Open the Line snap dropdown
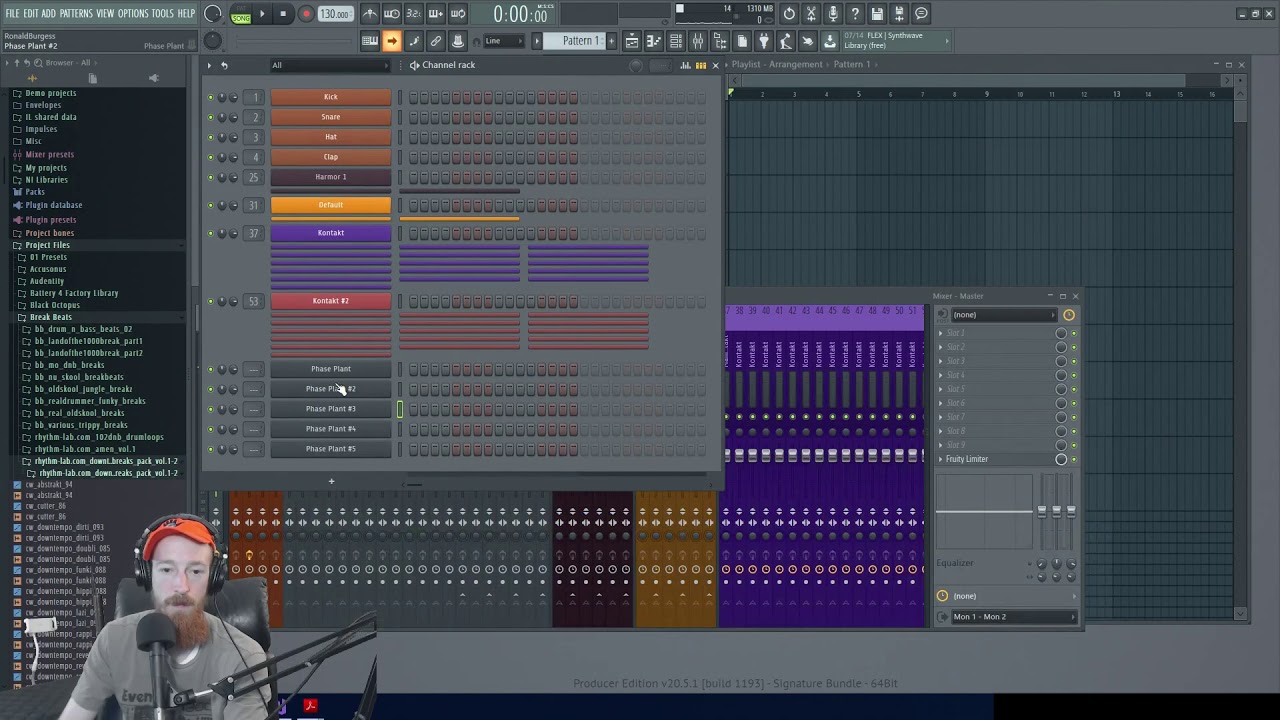 tap(503, 41)
